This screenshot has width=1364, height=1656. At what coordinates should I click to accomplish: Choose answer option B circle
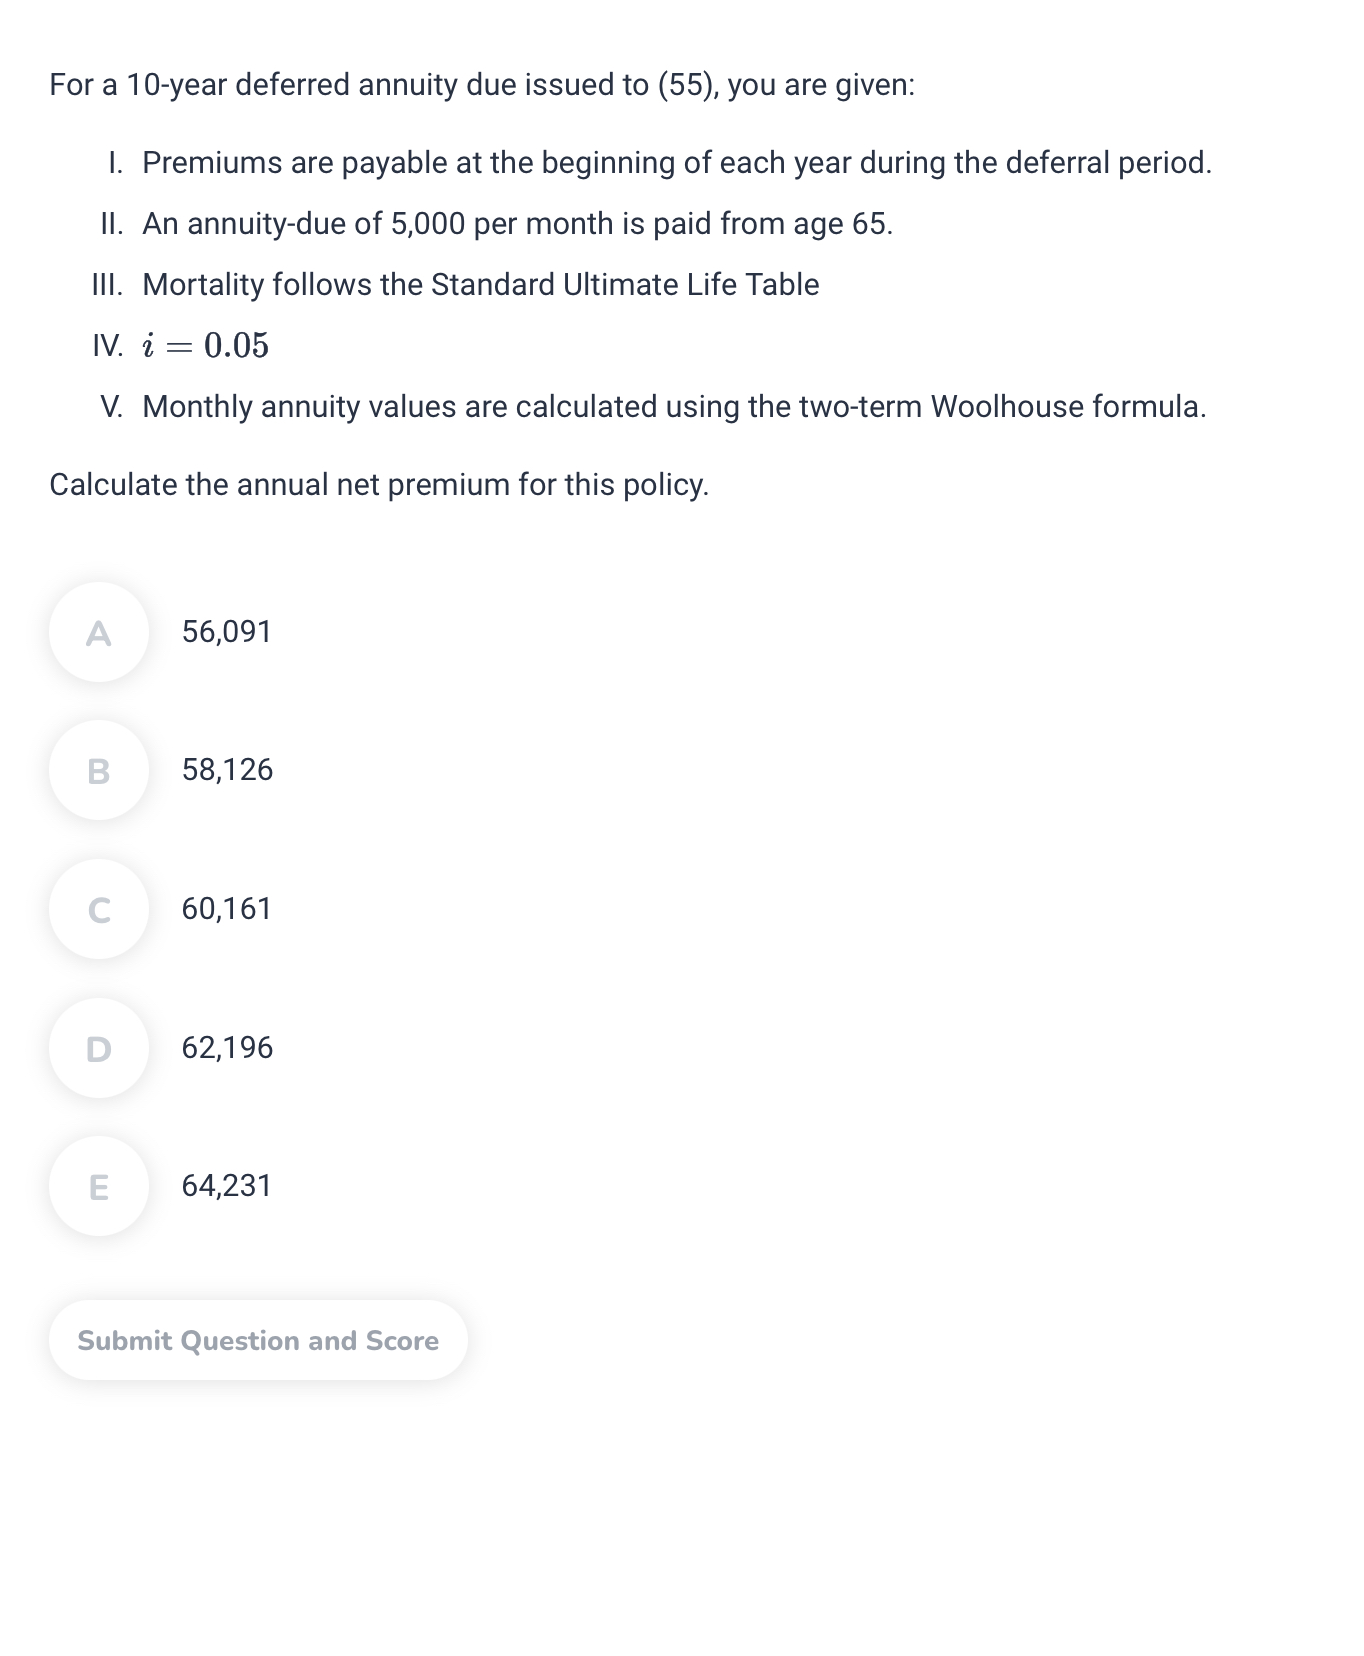[x=99, y=770]
